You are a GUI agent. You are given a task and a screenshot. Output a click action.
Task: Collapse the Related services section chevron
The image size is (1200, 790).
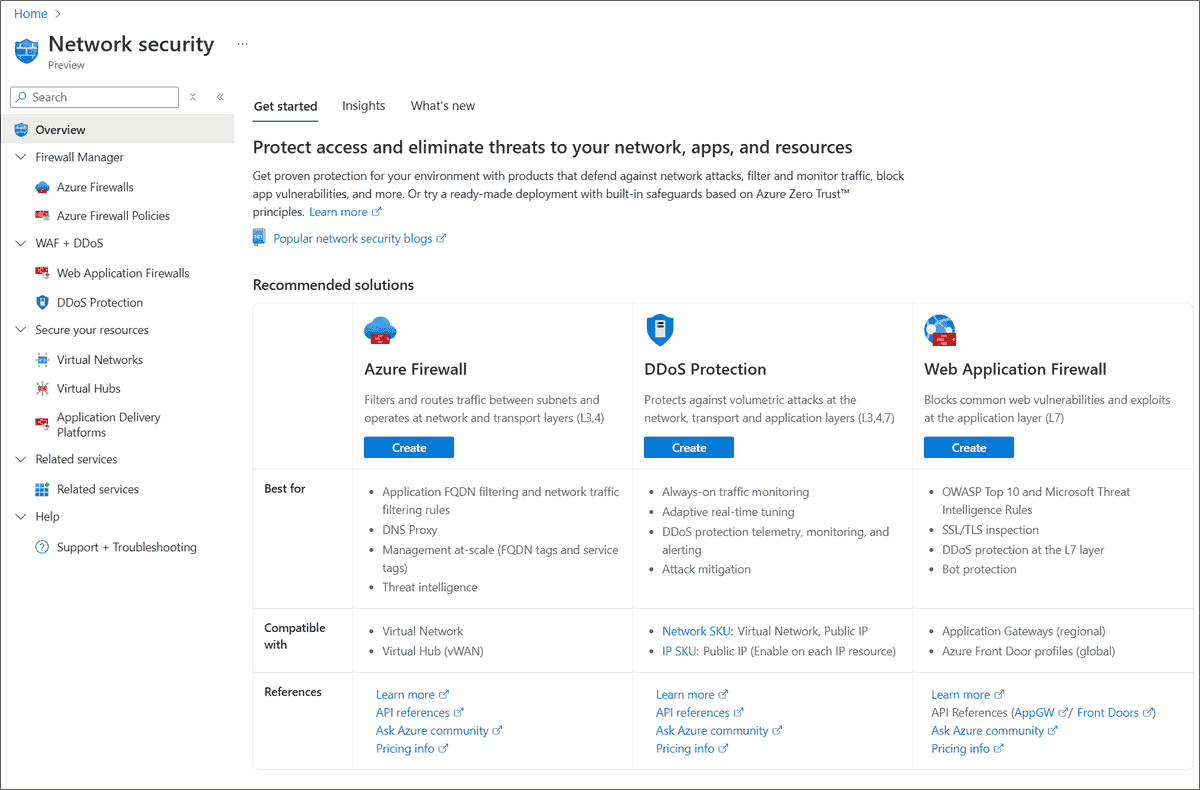pos(21,459)
